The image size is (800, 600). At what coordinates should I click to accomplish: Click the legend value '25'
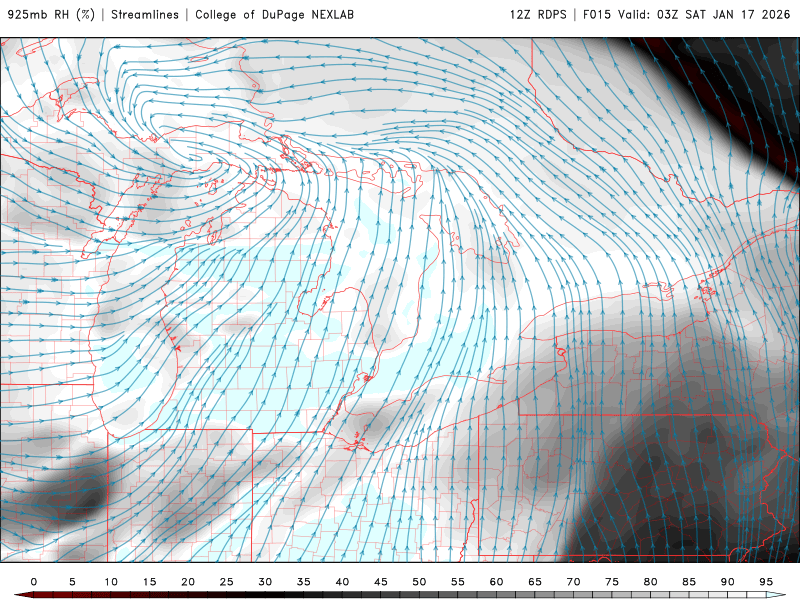[227, 582]
